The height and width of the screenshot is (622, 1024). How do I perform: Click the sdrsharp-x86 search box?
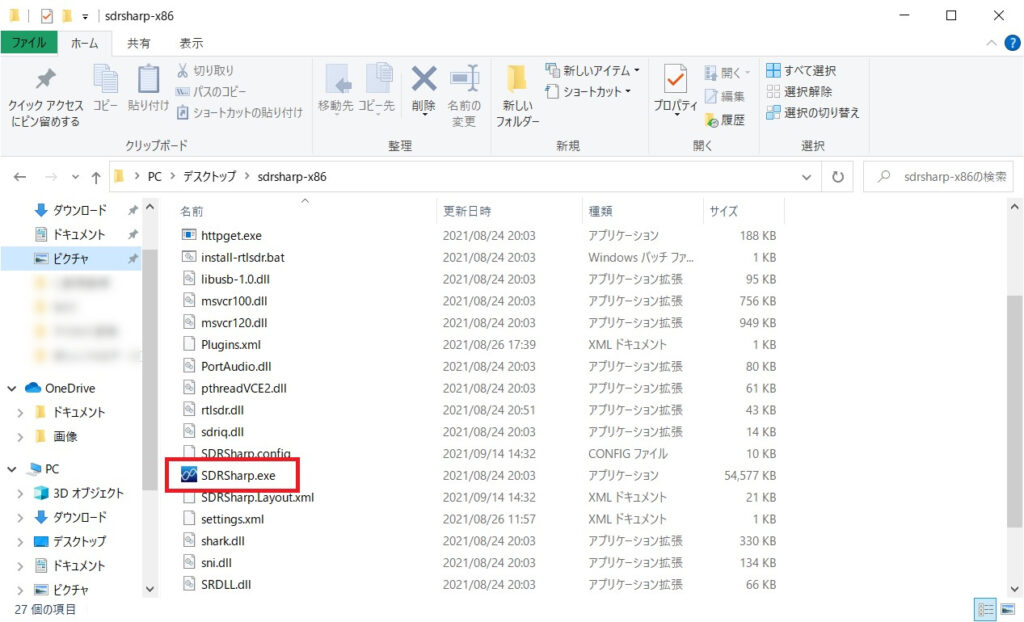(939, 176)
